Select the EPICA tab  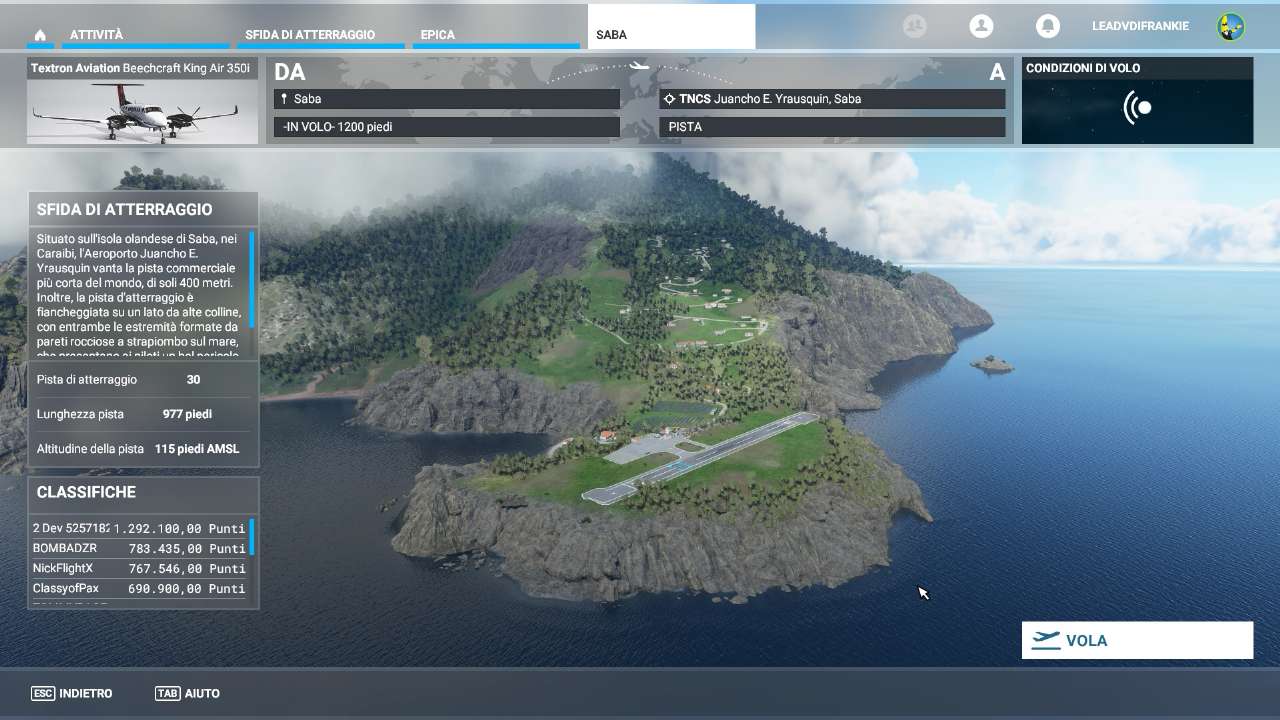coord(438,35)
